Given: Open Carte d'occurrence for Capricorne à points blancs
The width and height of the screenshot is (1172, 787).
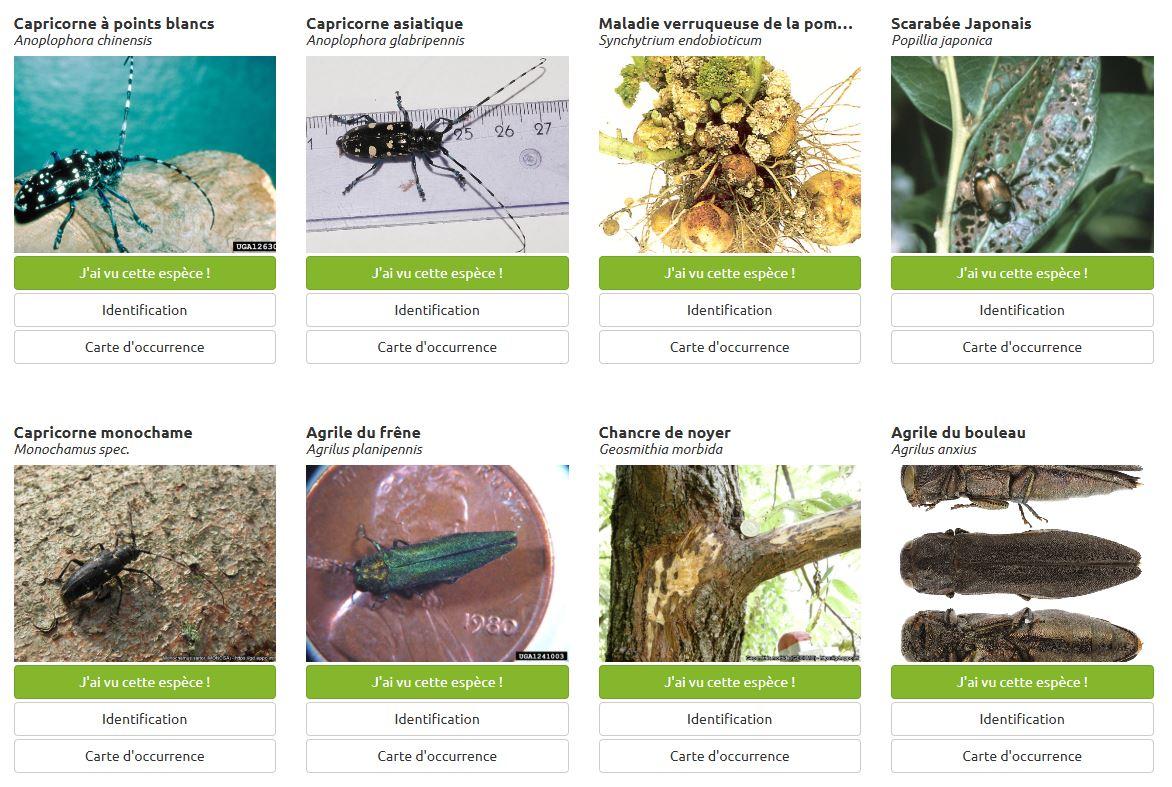Looking at the screenshot, I should pyautogui.click(x=144, y=347).
